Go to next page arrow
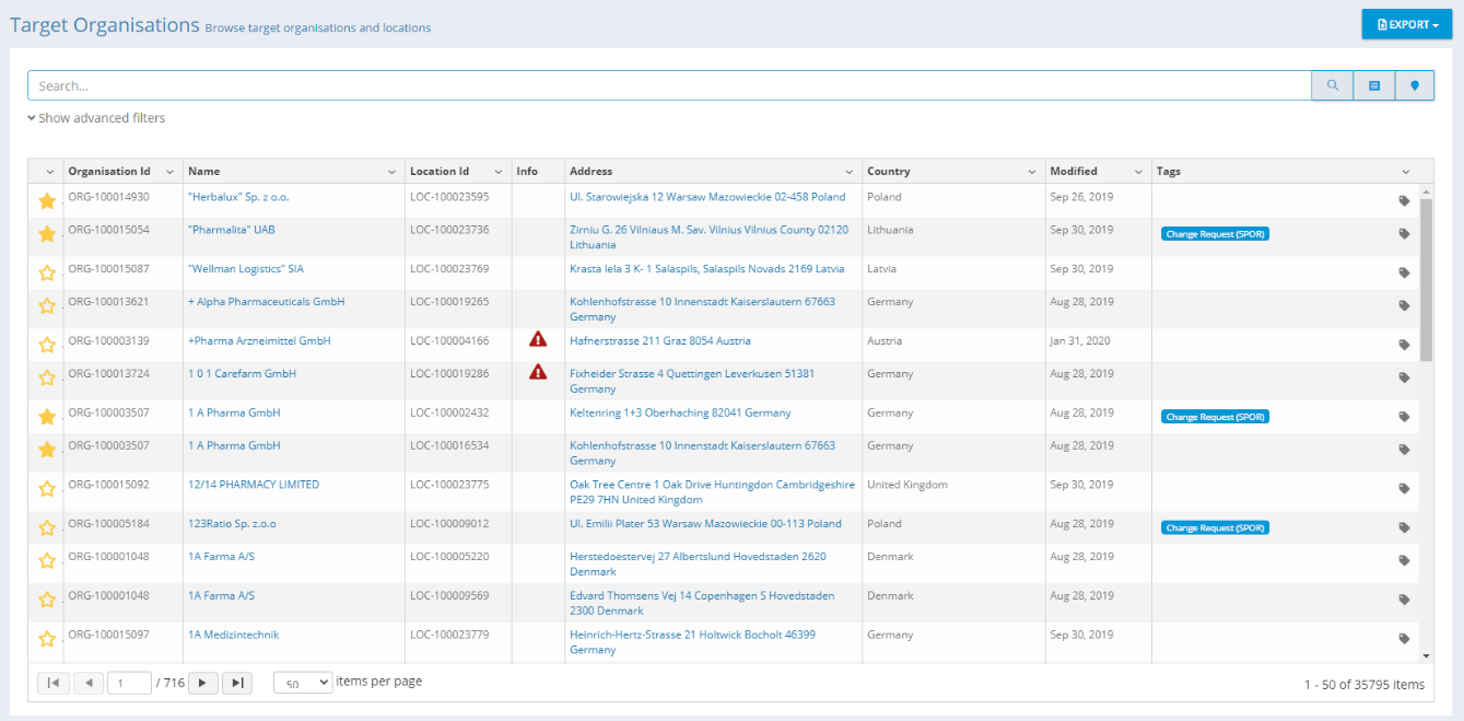 click(x=203, y=683)
